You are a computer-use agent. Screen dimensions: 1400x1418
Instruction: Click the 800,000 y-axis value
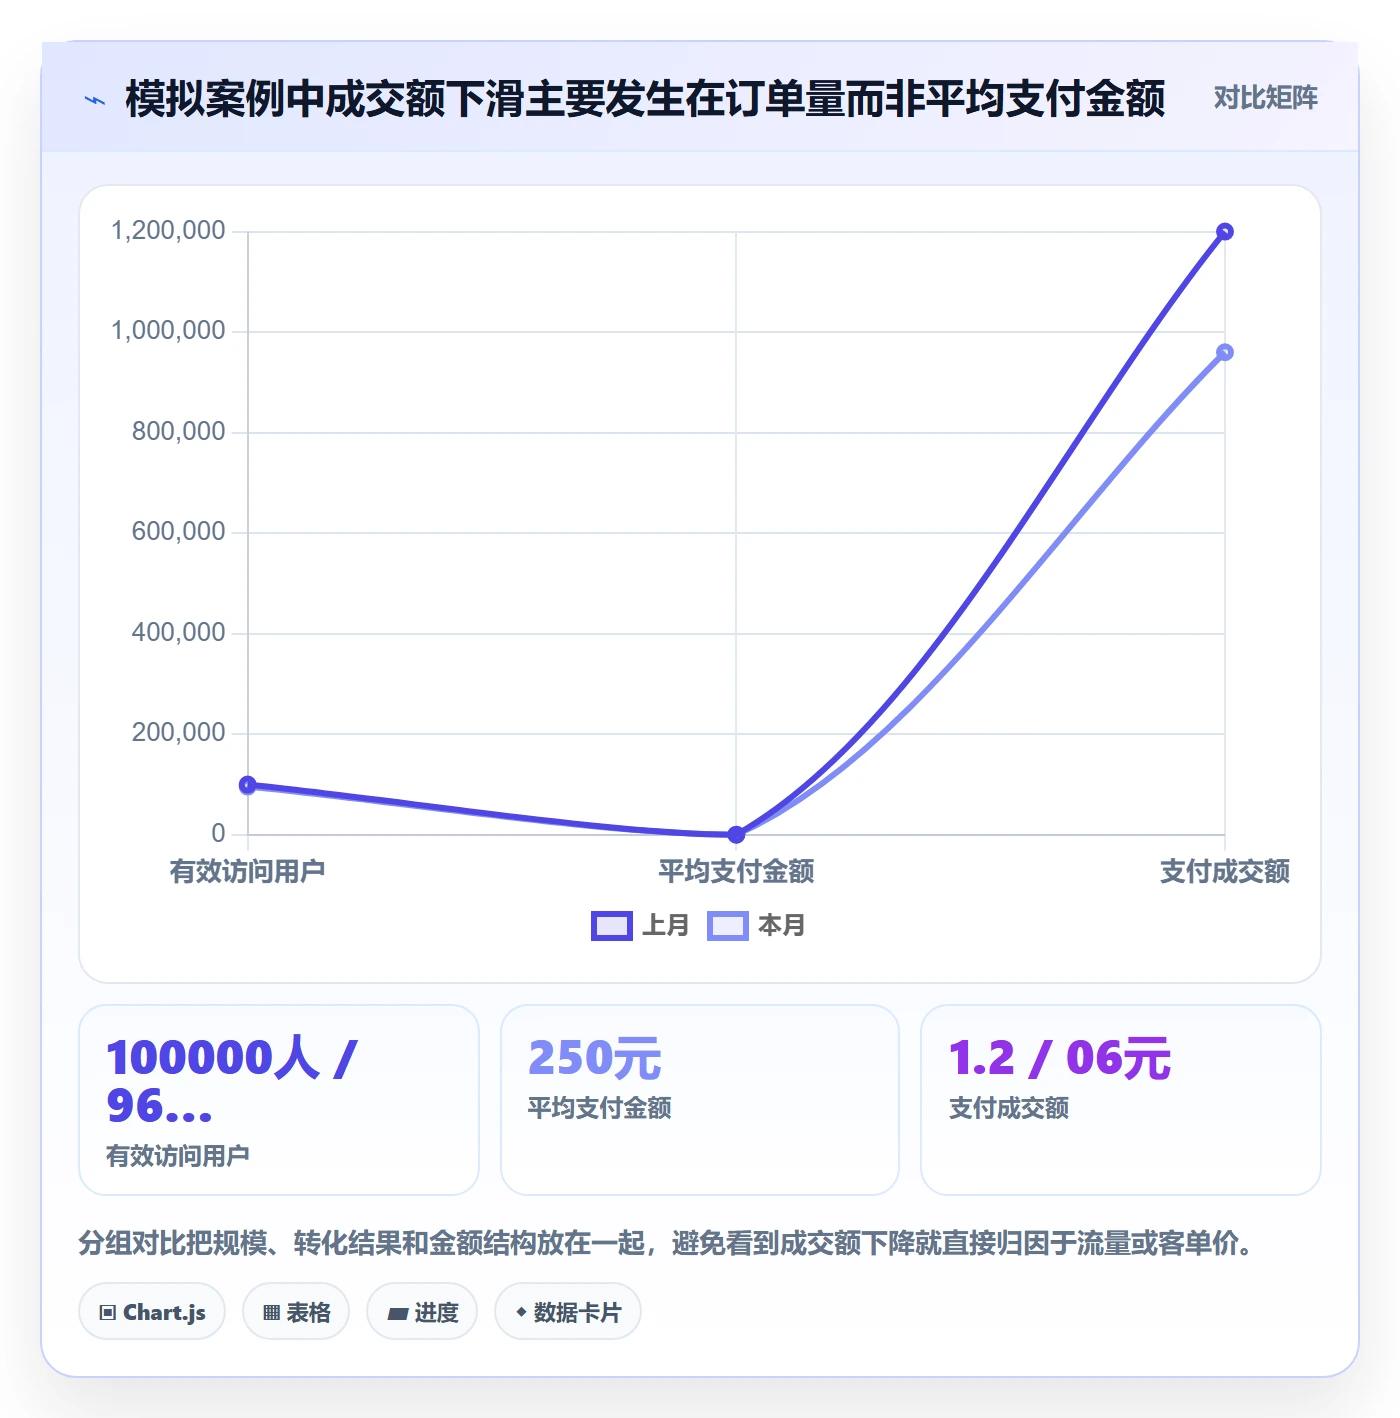pyautogui.click(x=179, y=432)
